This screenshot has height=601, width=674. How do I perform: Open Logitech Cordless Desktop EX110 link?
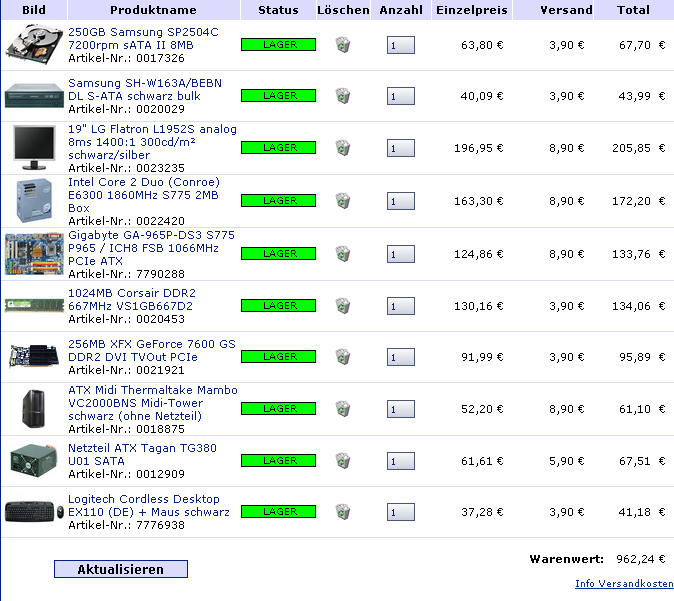[x=149, y=505]
